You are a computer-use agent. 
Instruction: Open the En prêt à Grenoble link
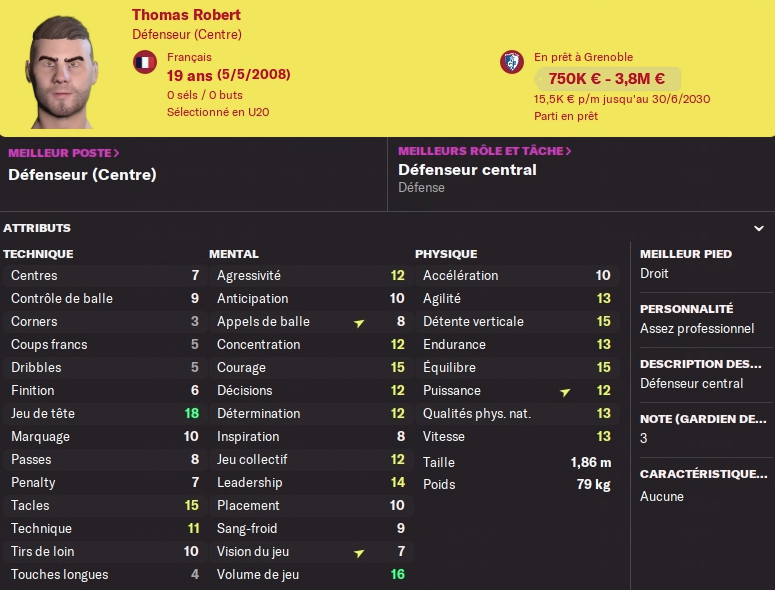(x=583, y=57)
